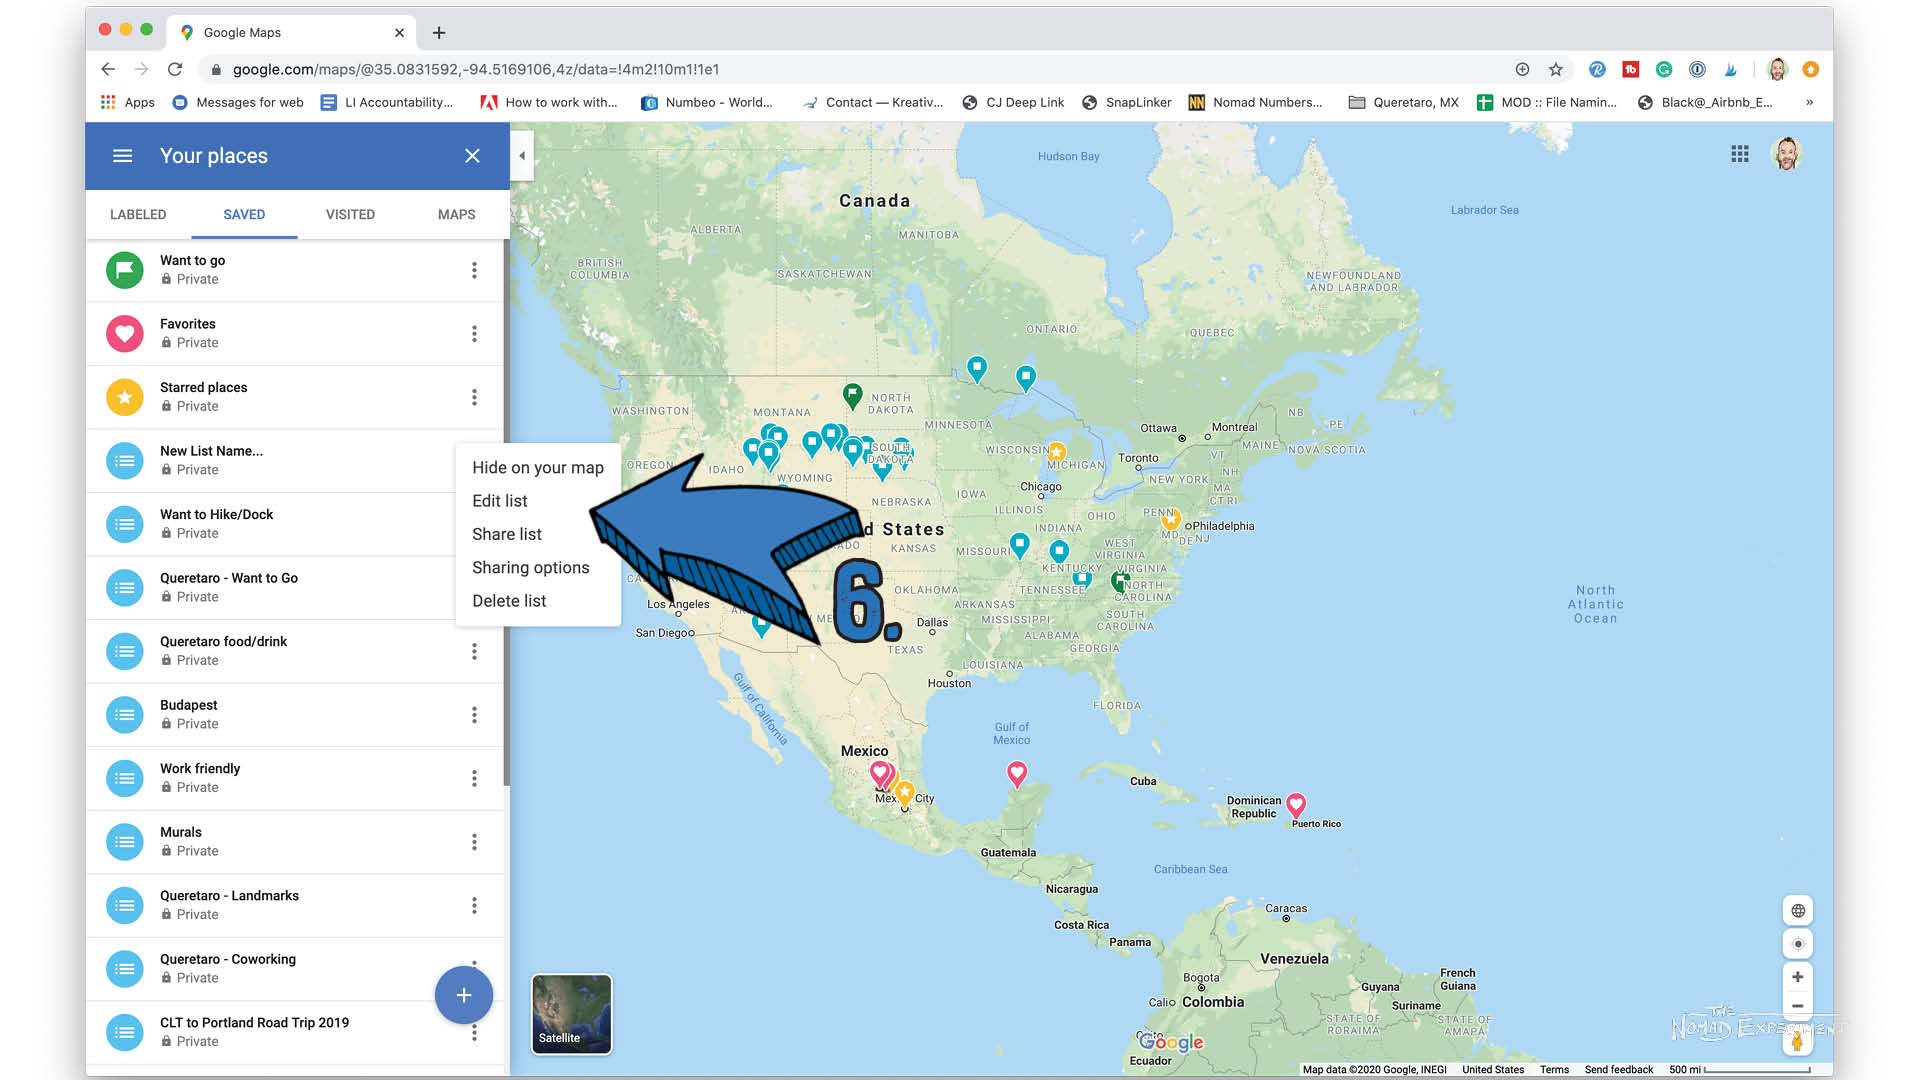Toggle globe view button
The height and width of the screenshot is (1080, 1920).
(1798, 911)
